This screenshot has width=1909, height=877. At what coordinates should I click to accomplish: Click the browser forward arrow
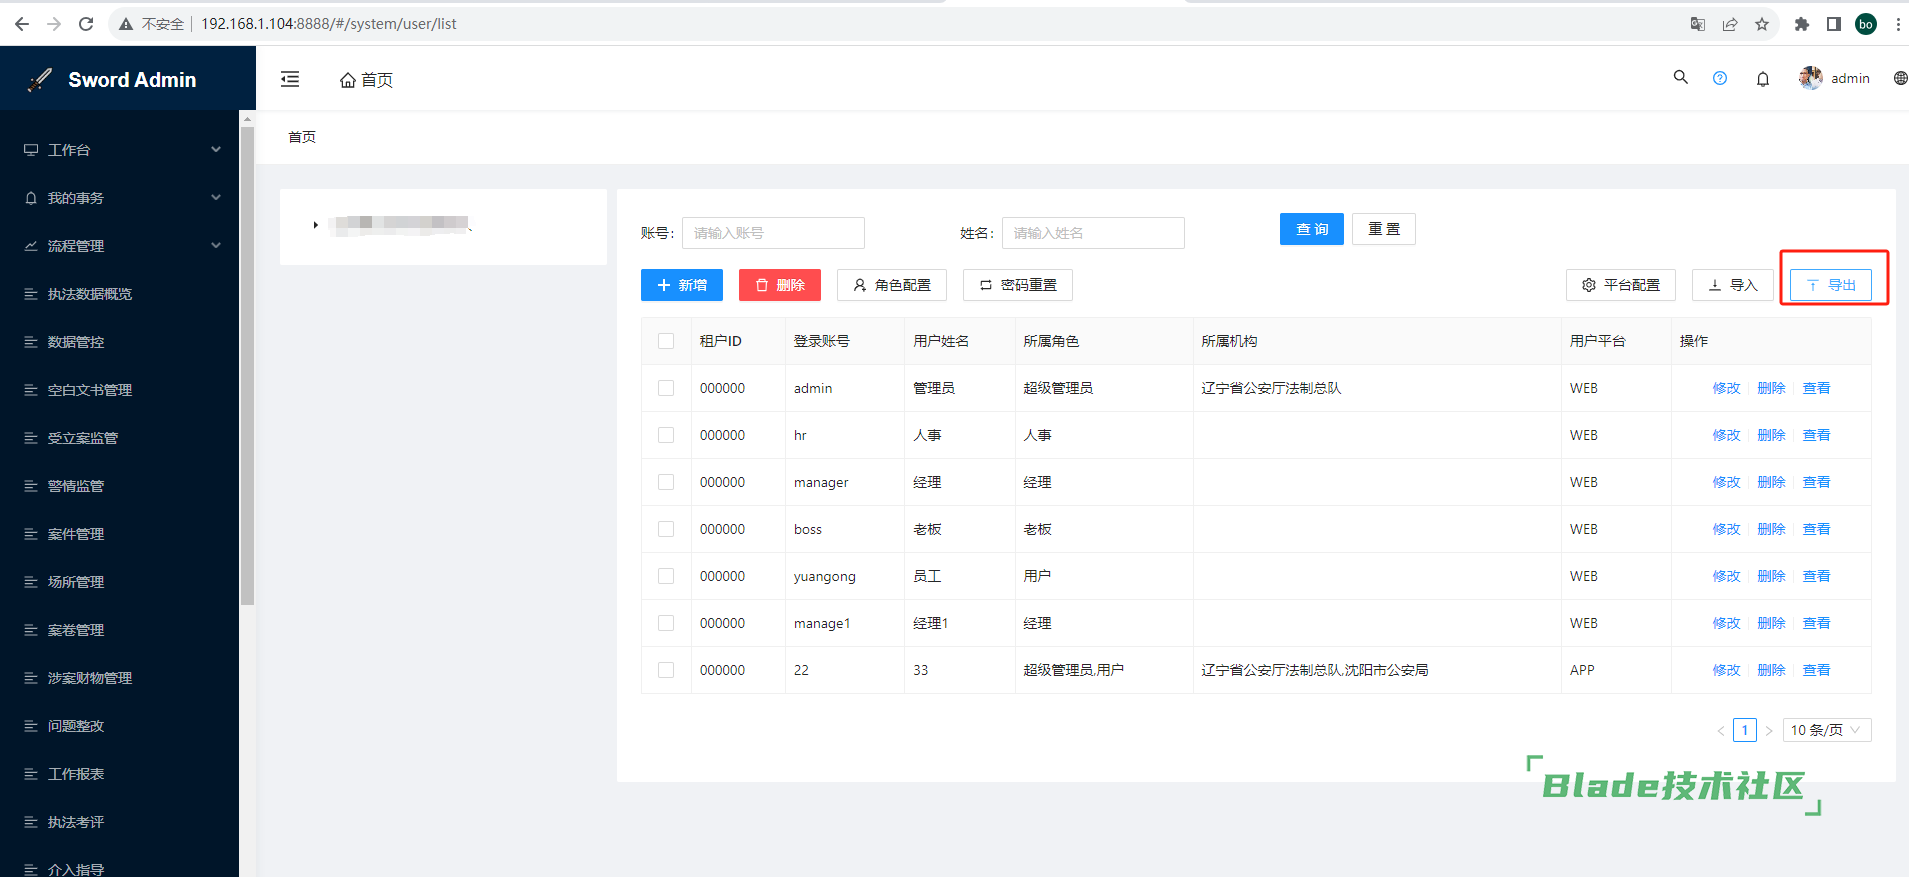(54, 24)
